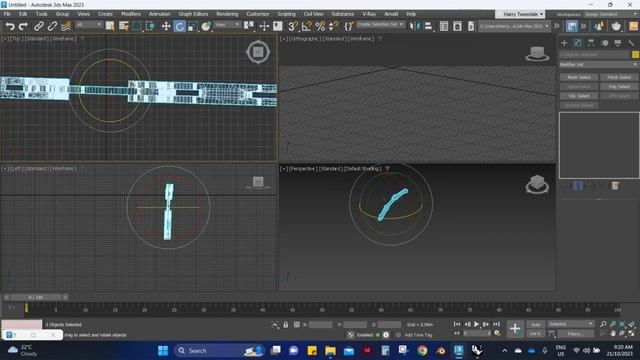Toggle the Scene Explorer icon
This screenshot has height=360, width=640.
pos(444,26)
